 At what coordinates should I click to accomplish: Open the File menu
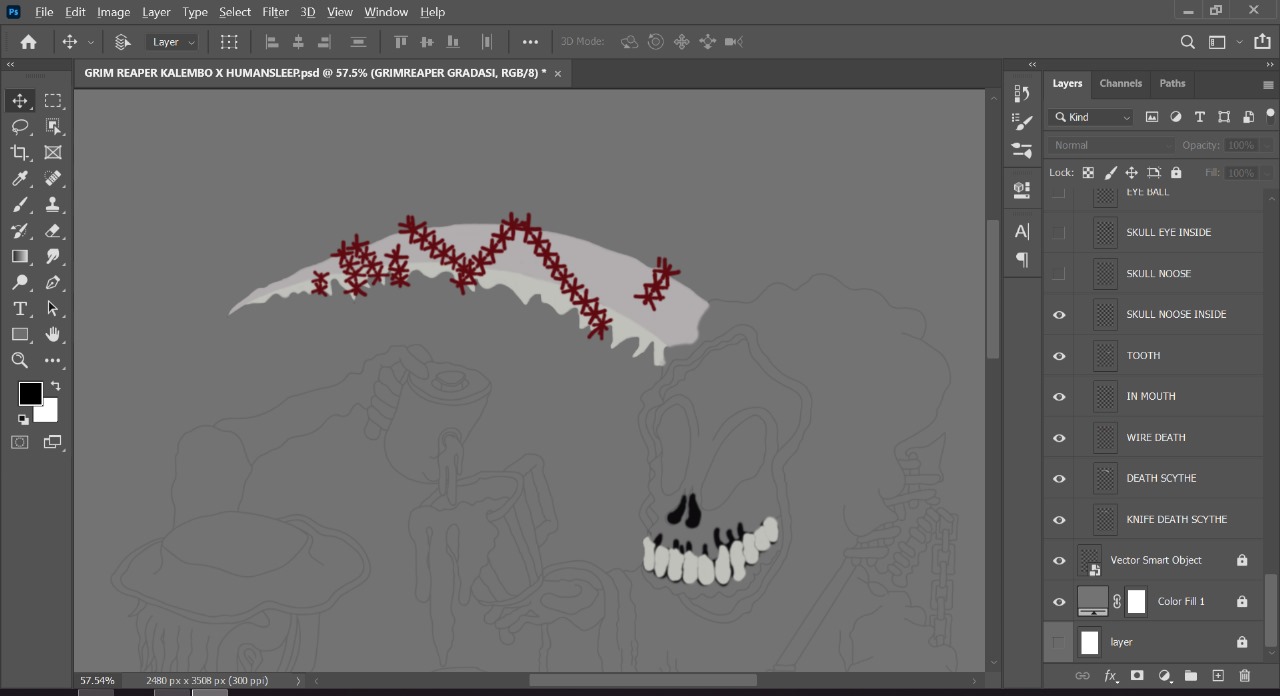pyautogui.click(x=44, y=12)
